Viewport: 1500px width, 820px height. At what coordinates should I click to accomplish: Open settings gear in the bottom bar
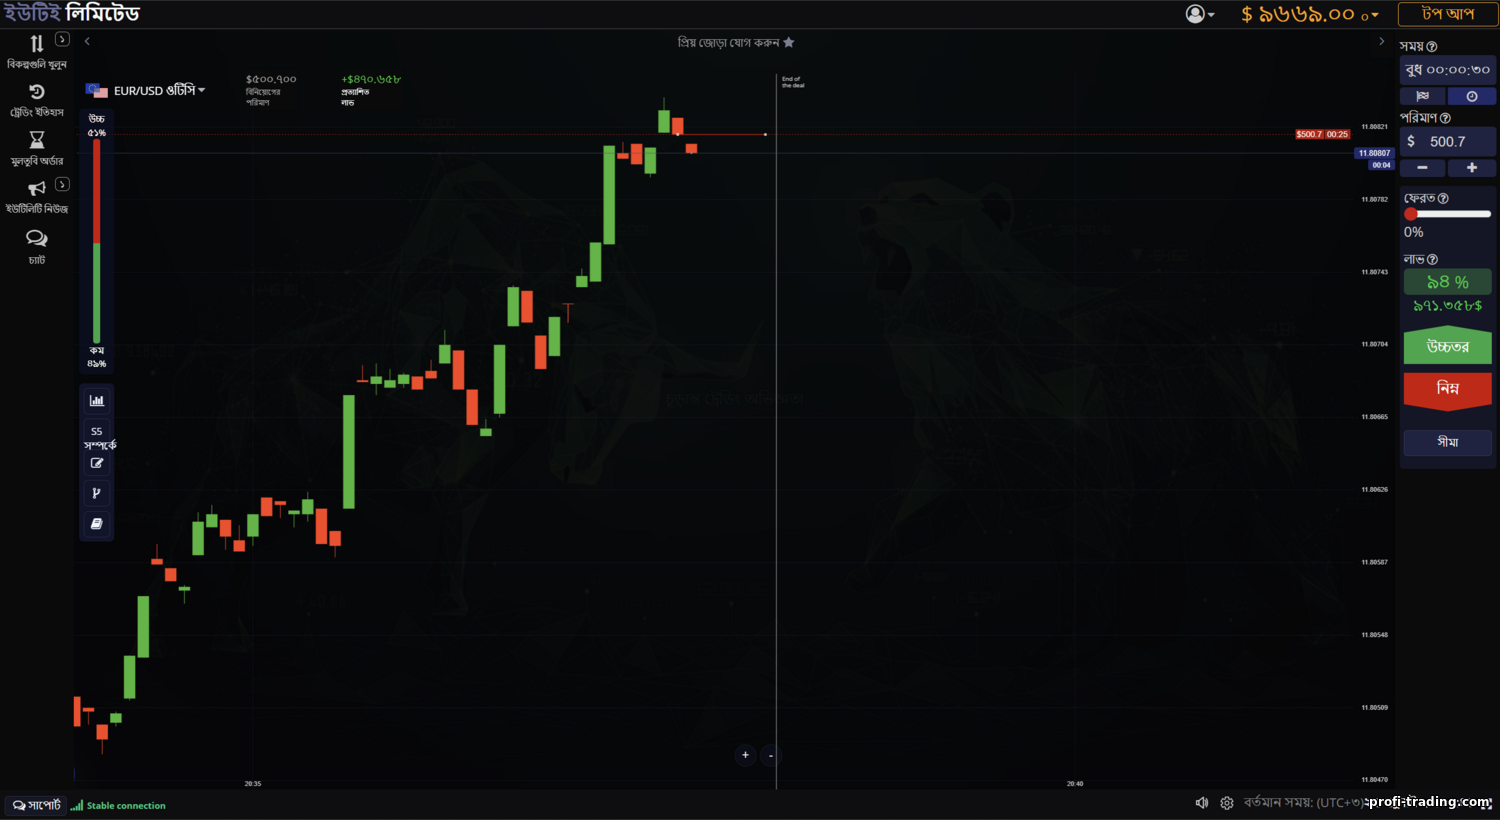pos(1227,803)
